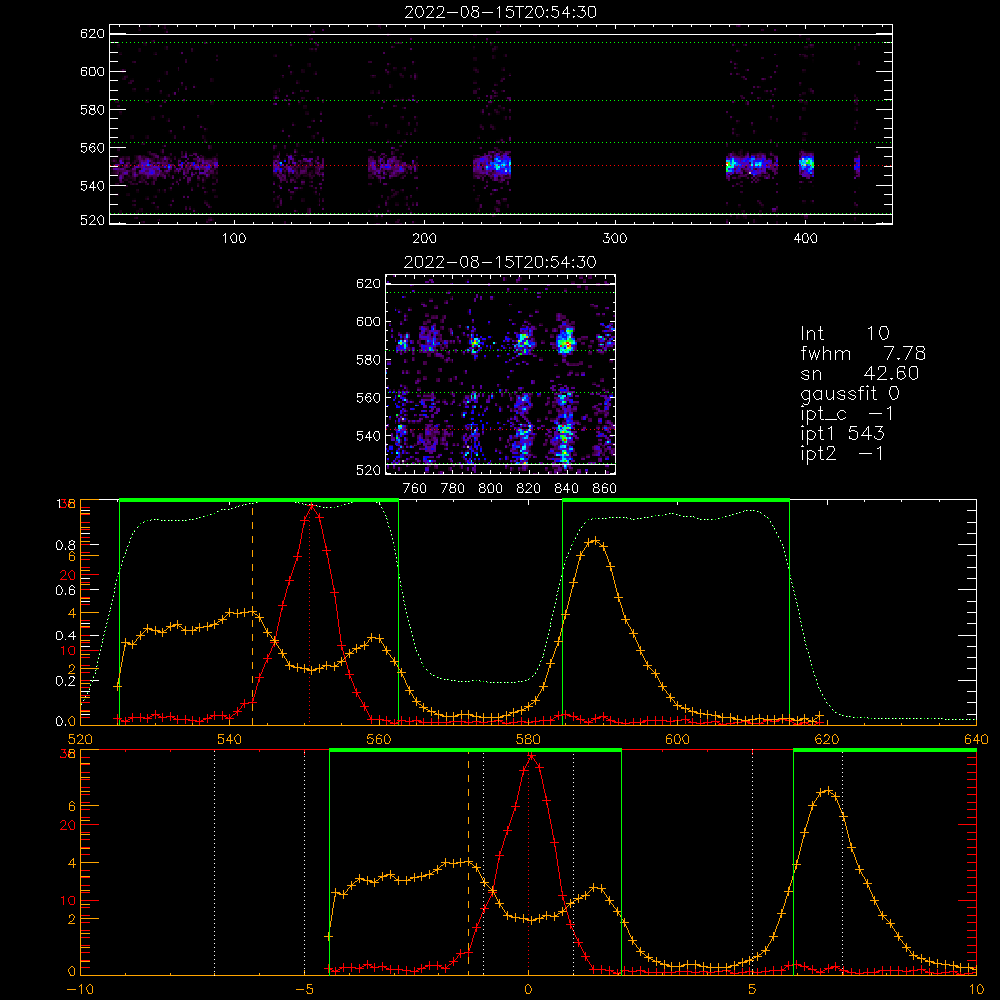Click white y-axis label 0.8 in upper profile plot
Image resolution: width=1000 pixels, height=1000 pixels.
pyautogui.click(x=66, y=545)
